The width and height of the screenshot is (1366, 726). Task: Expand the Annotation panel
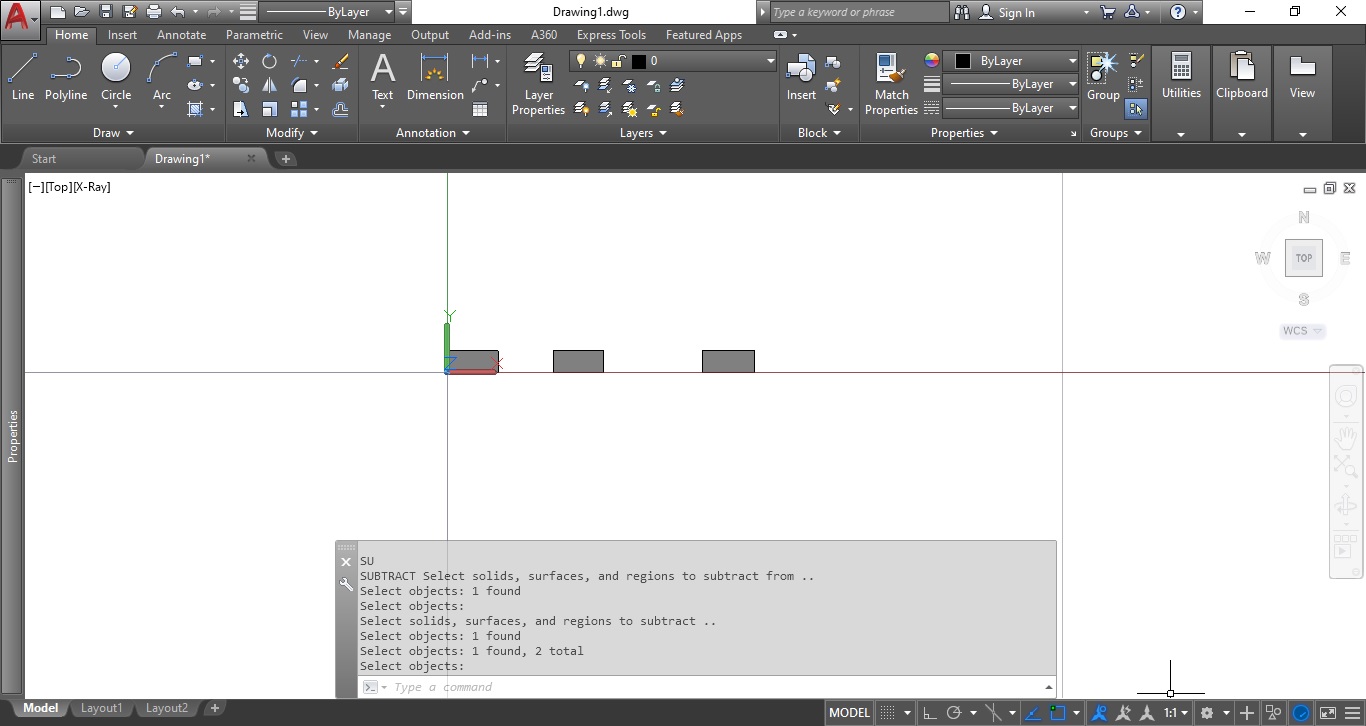[x=433, y=132]
